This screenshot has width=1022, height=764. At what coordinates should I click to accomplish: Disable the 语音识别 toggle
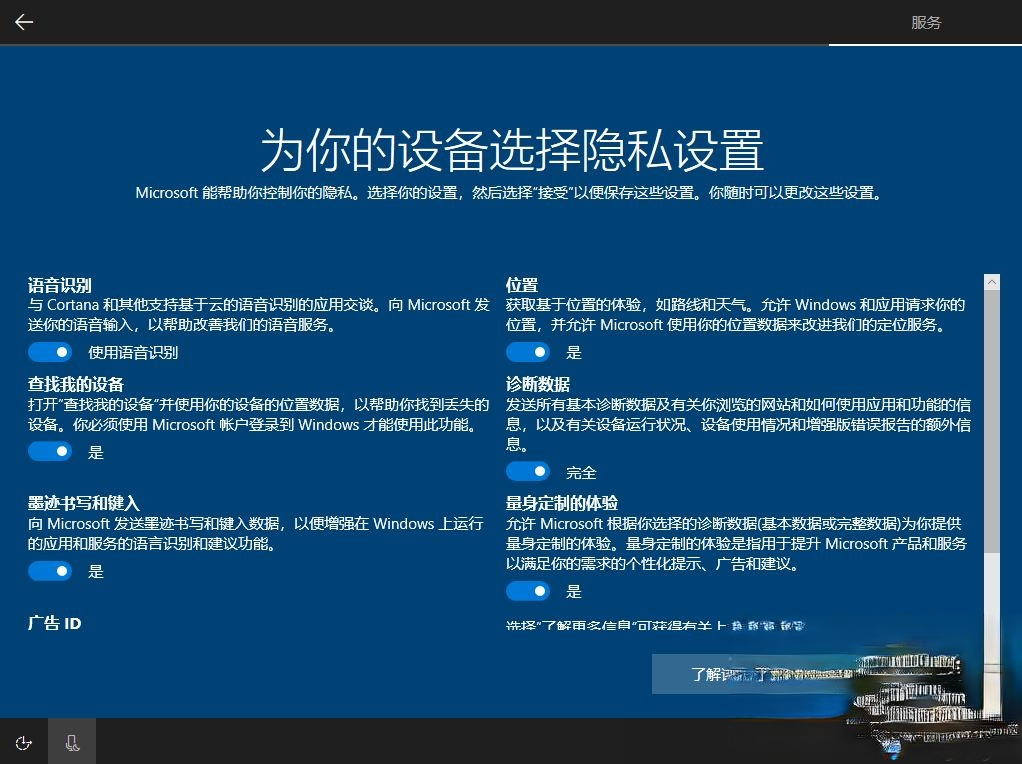50,351
